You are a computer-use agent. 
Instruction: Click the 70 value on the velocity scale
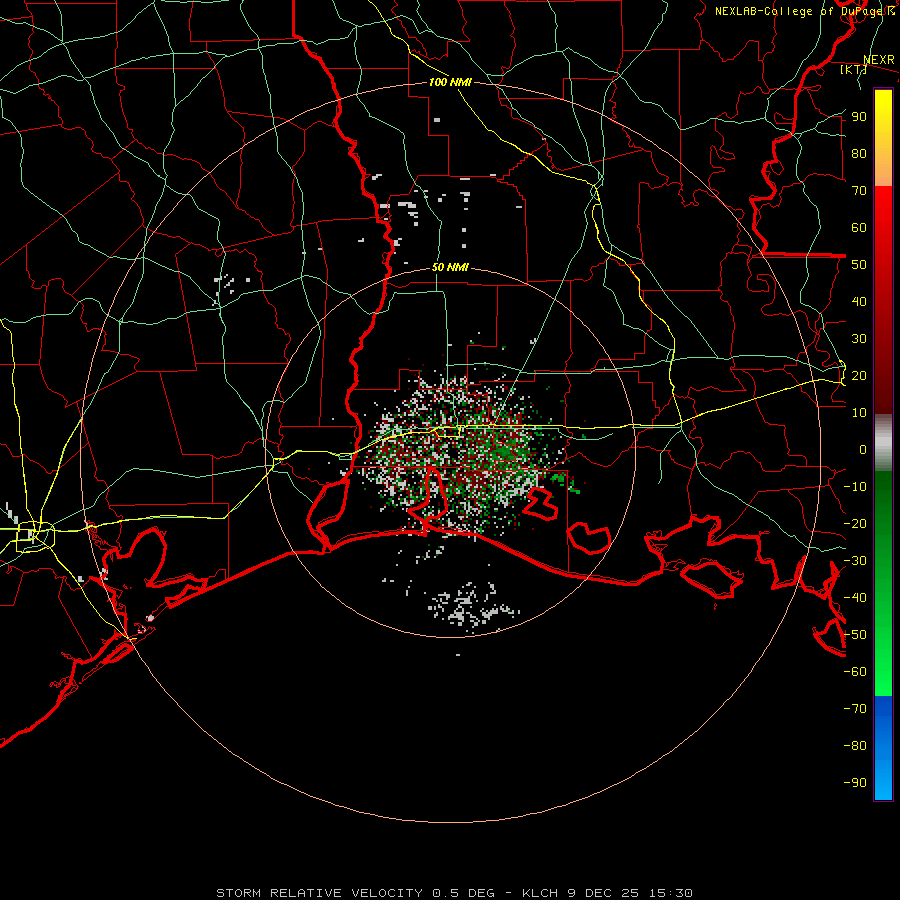point(859,191)
